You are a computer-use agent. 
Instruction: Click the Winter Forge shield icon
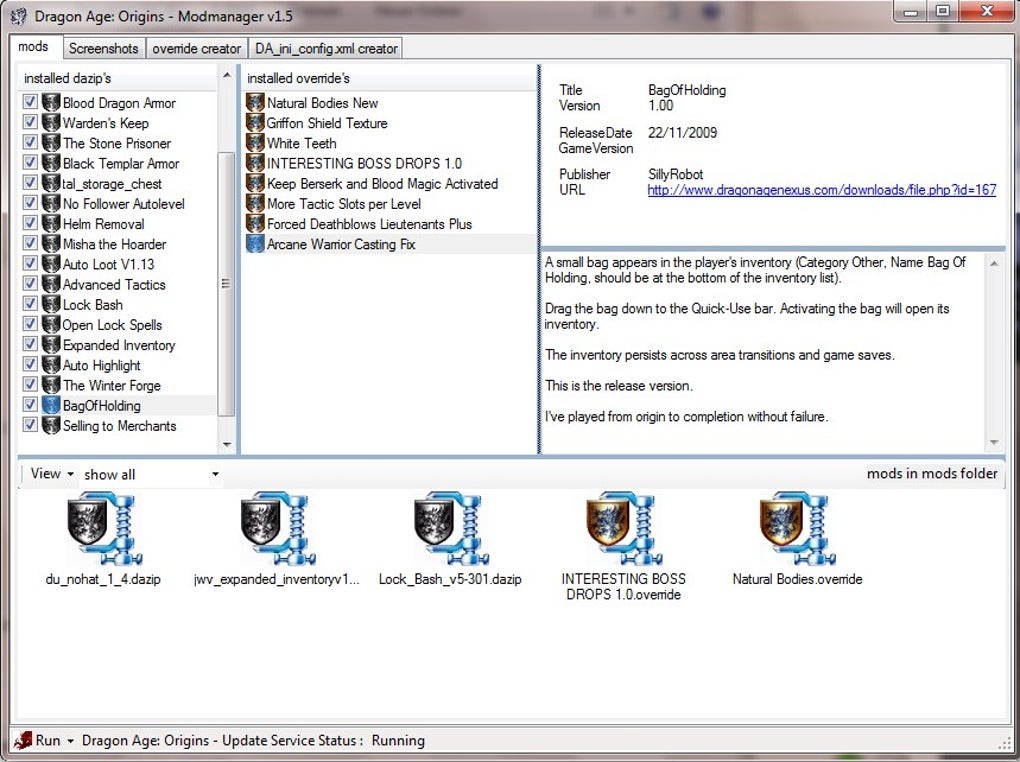51,385
